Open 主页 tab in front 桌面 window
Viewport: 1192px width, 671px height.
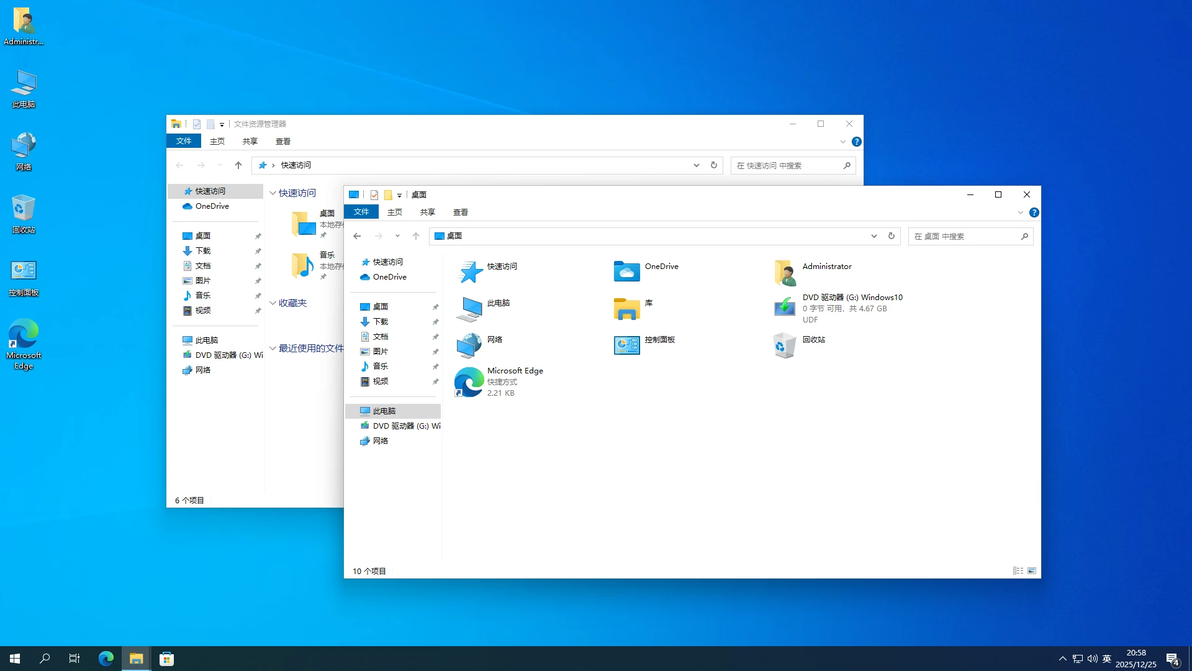[395, 213]
